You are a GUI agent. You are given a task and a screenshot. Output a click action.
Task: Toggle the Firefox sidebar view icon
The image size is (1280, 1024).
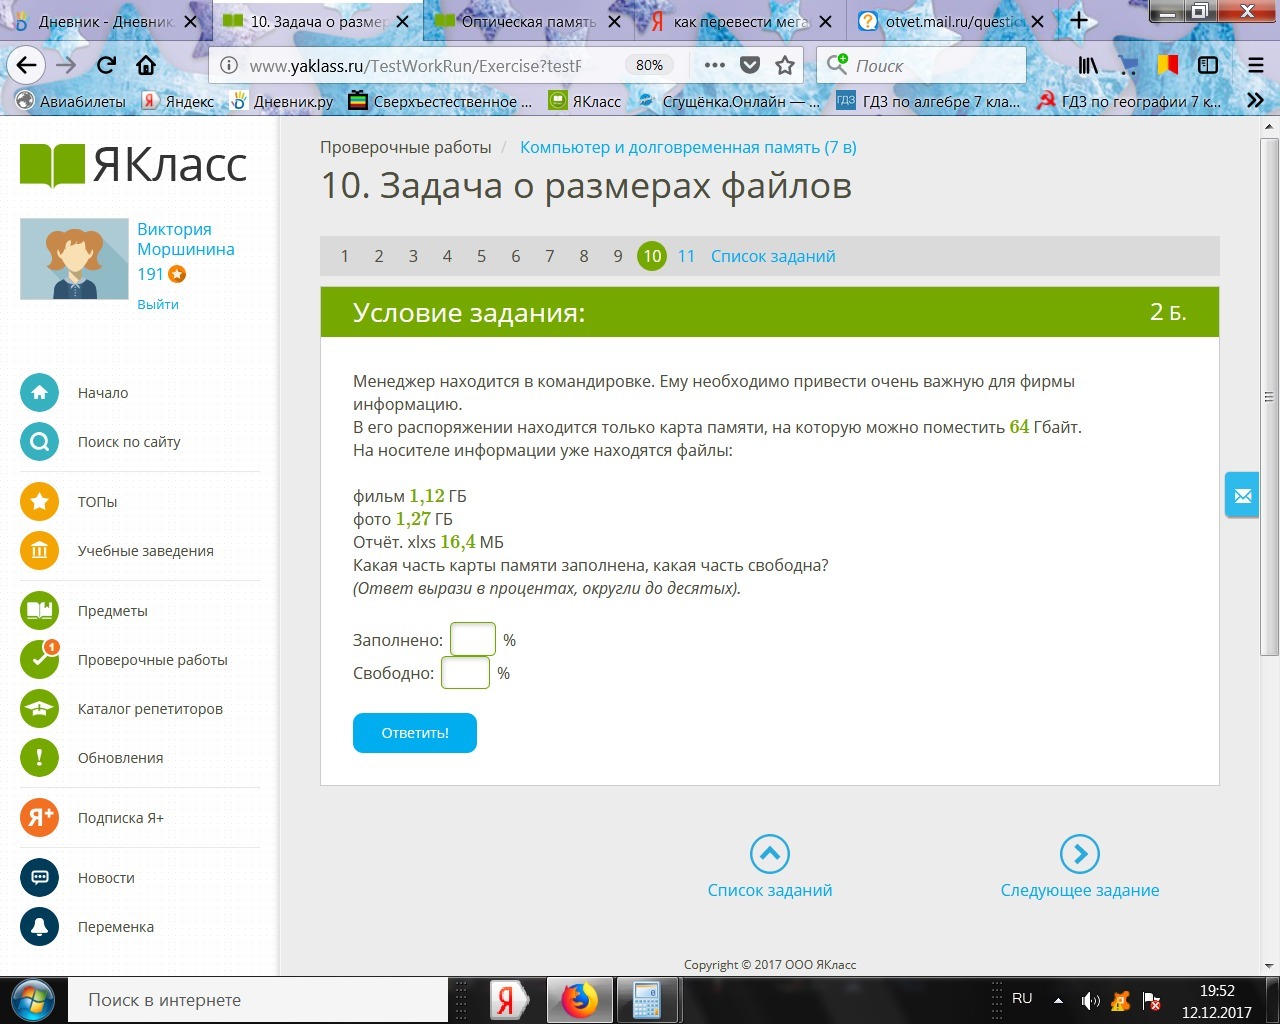pyautogui.click(x=1208, y=66)
